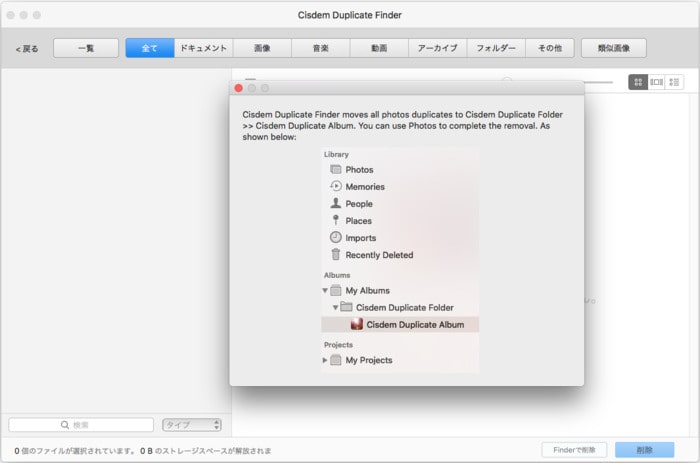
Task: Click the Cisdem Duplicate Folder label
Action: [404, 308]
